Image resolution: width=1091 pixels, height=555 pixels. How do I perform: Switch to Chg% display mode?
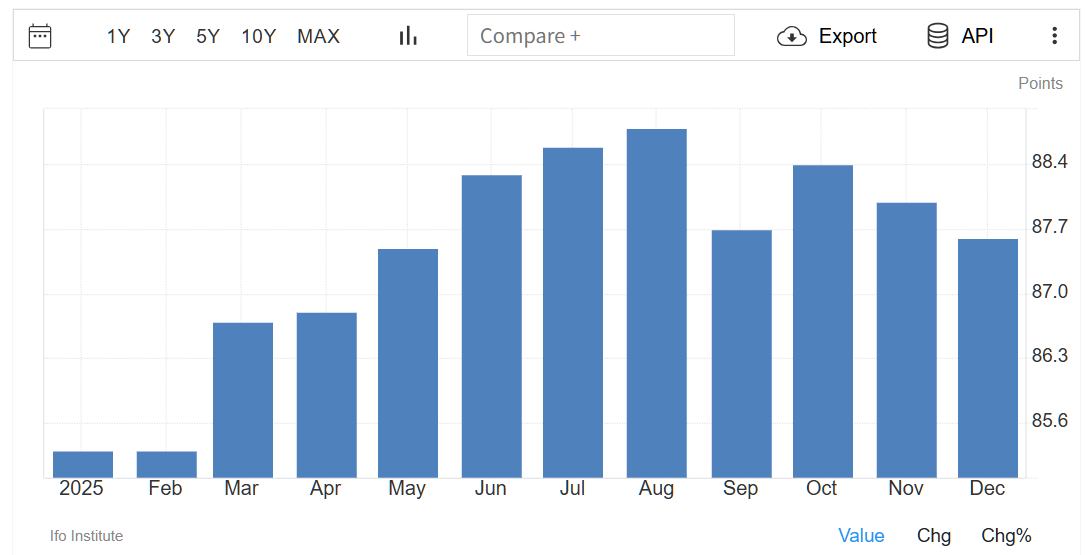pos(1006,535)
